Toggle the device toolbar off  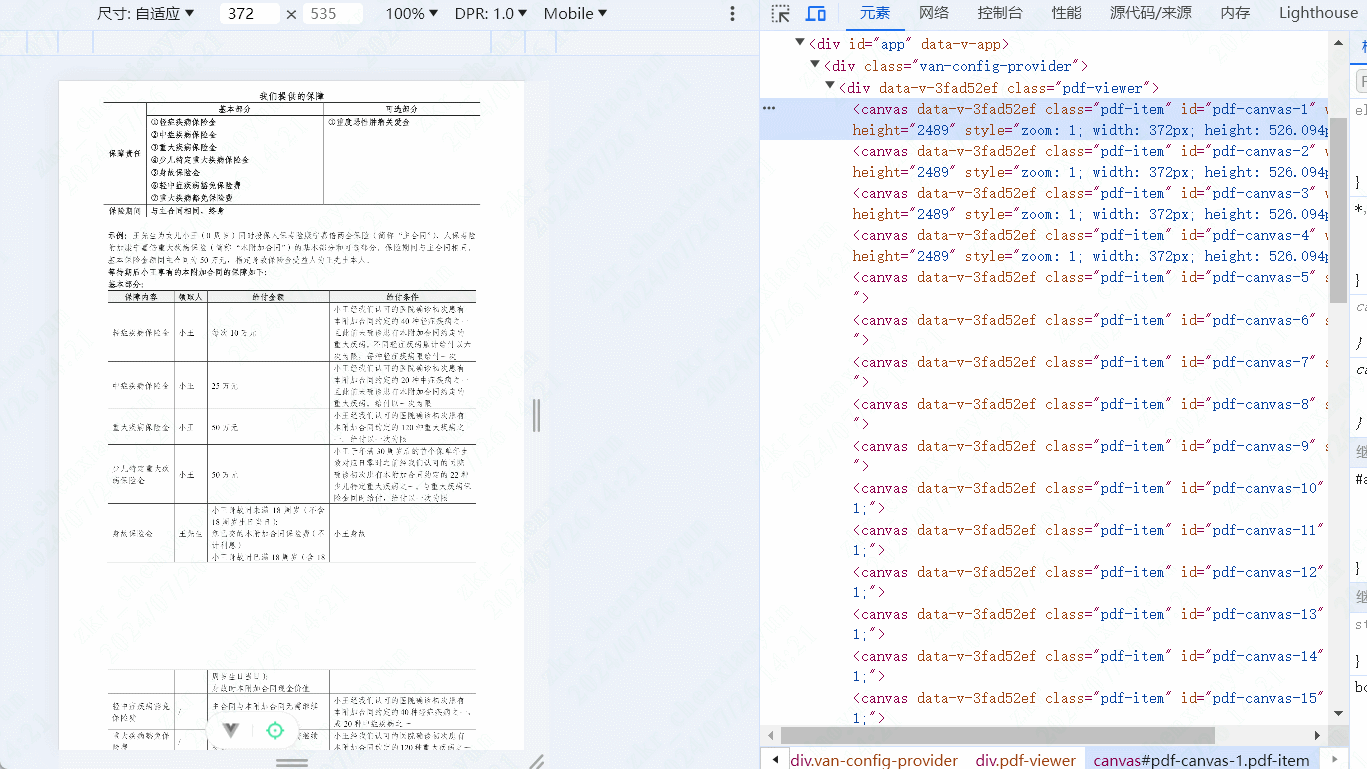coord(815,13)
